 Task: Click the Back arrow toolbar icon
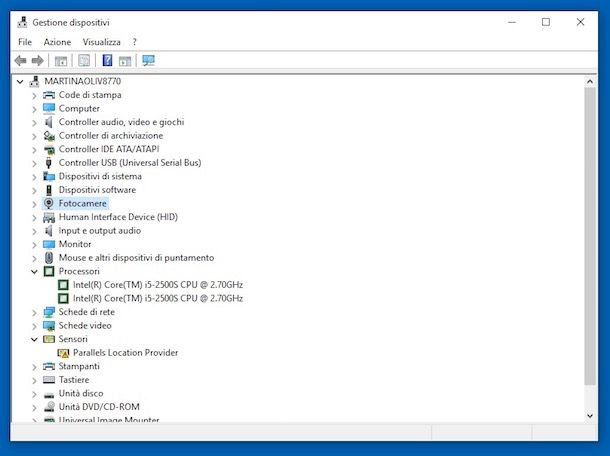20,60
